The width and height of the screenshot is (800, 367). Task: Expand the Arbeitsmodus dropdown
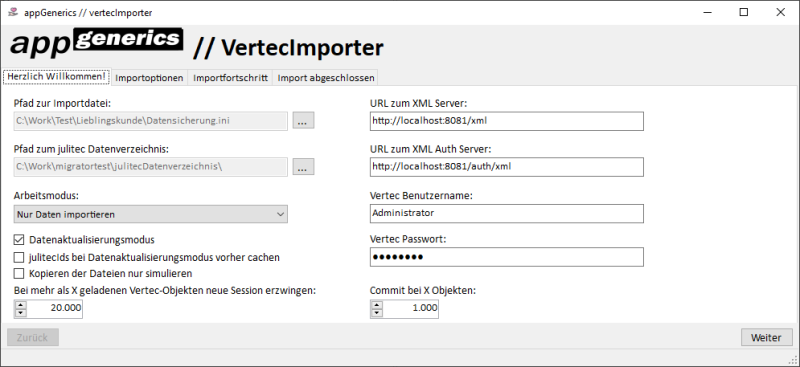[x=151, y=214]
